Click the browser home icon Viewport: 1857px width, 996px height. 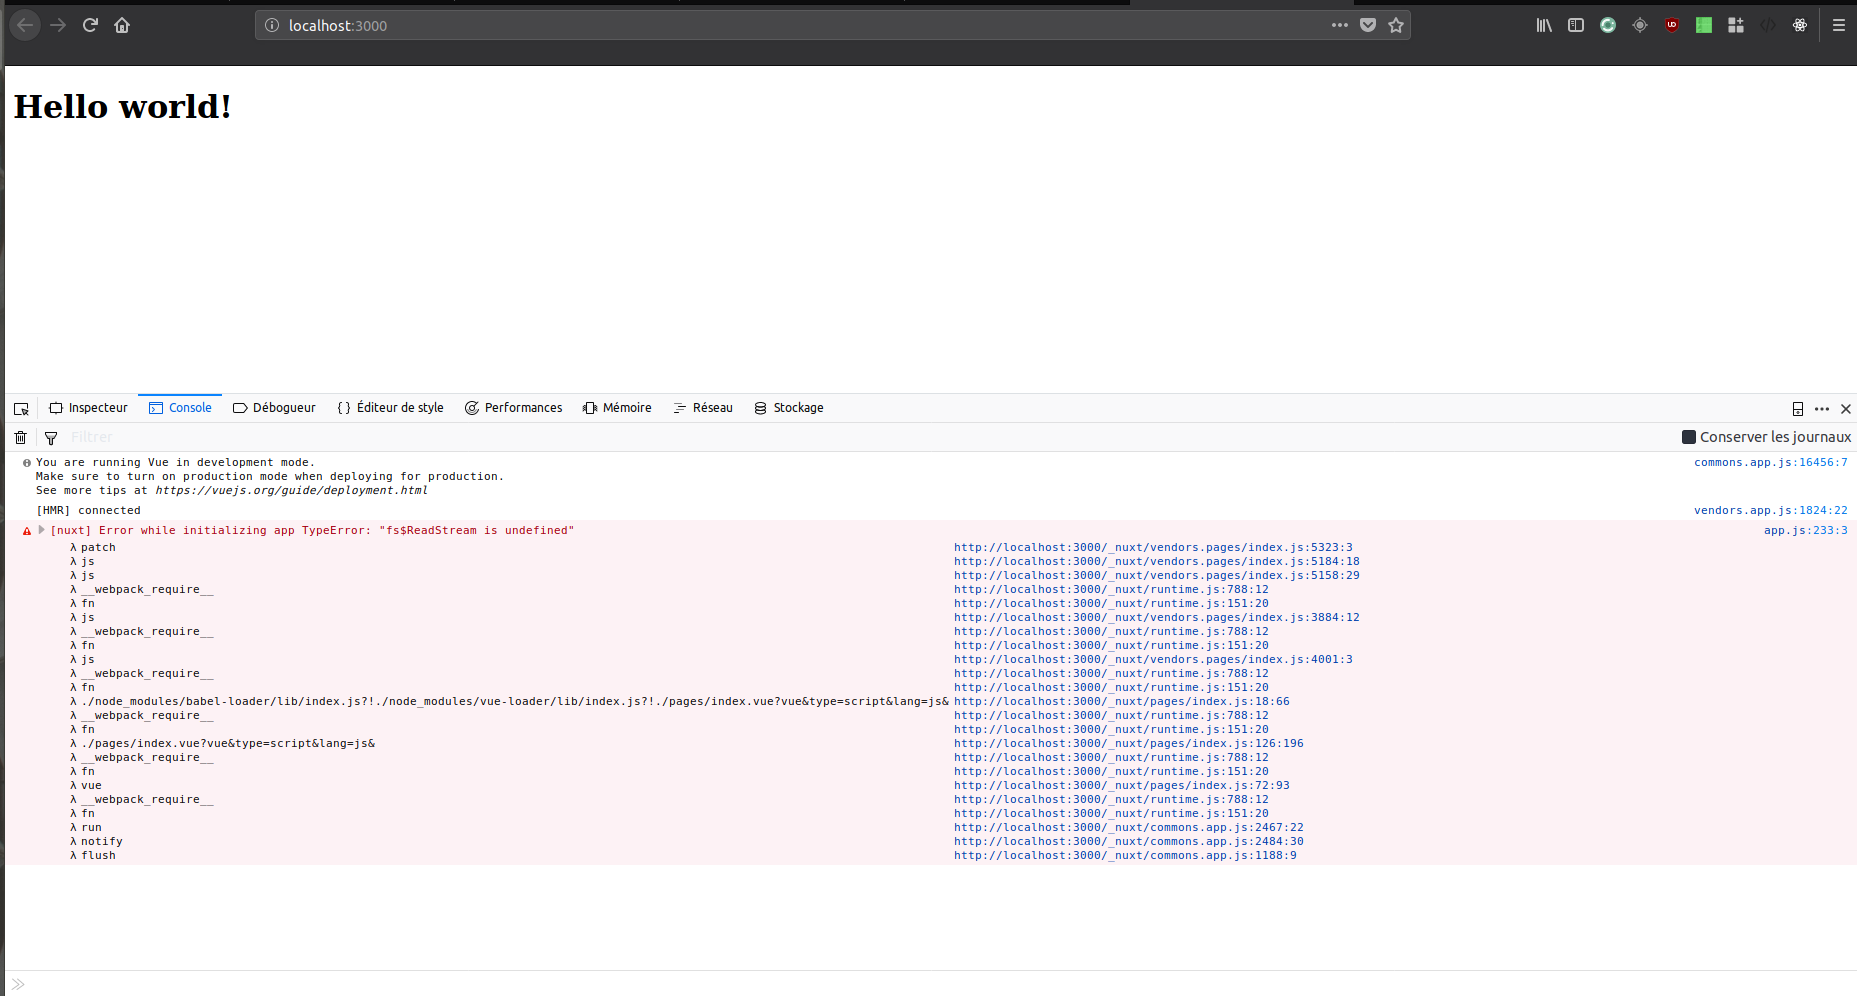coord(122,25)
